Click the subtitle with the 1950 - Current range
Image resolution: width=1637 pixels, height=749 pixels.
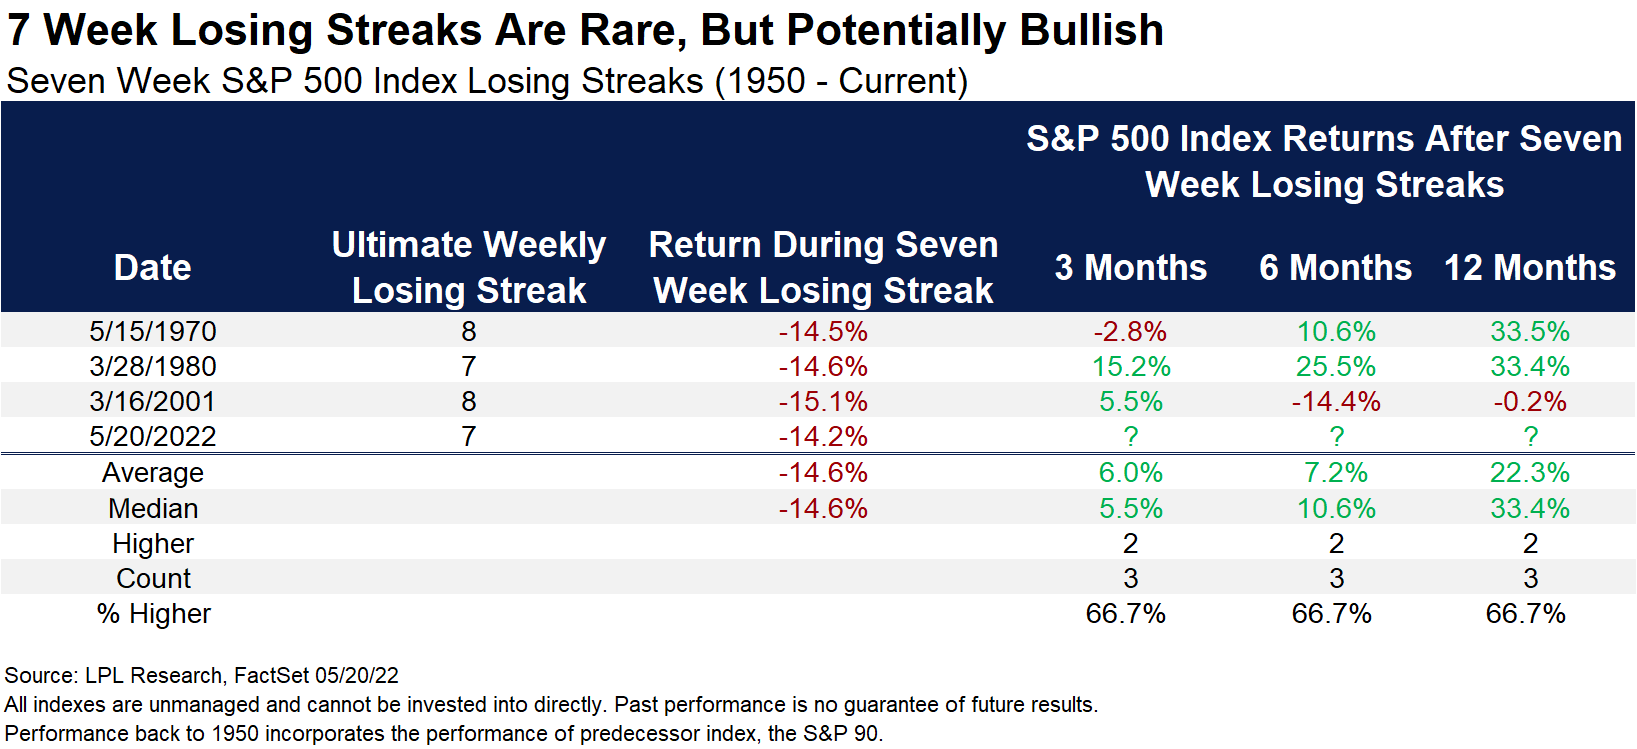click(x=487, y=81)
